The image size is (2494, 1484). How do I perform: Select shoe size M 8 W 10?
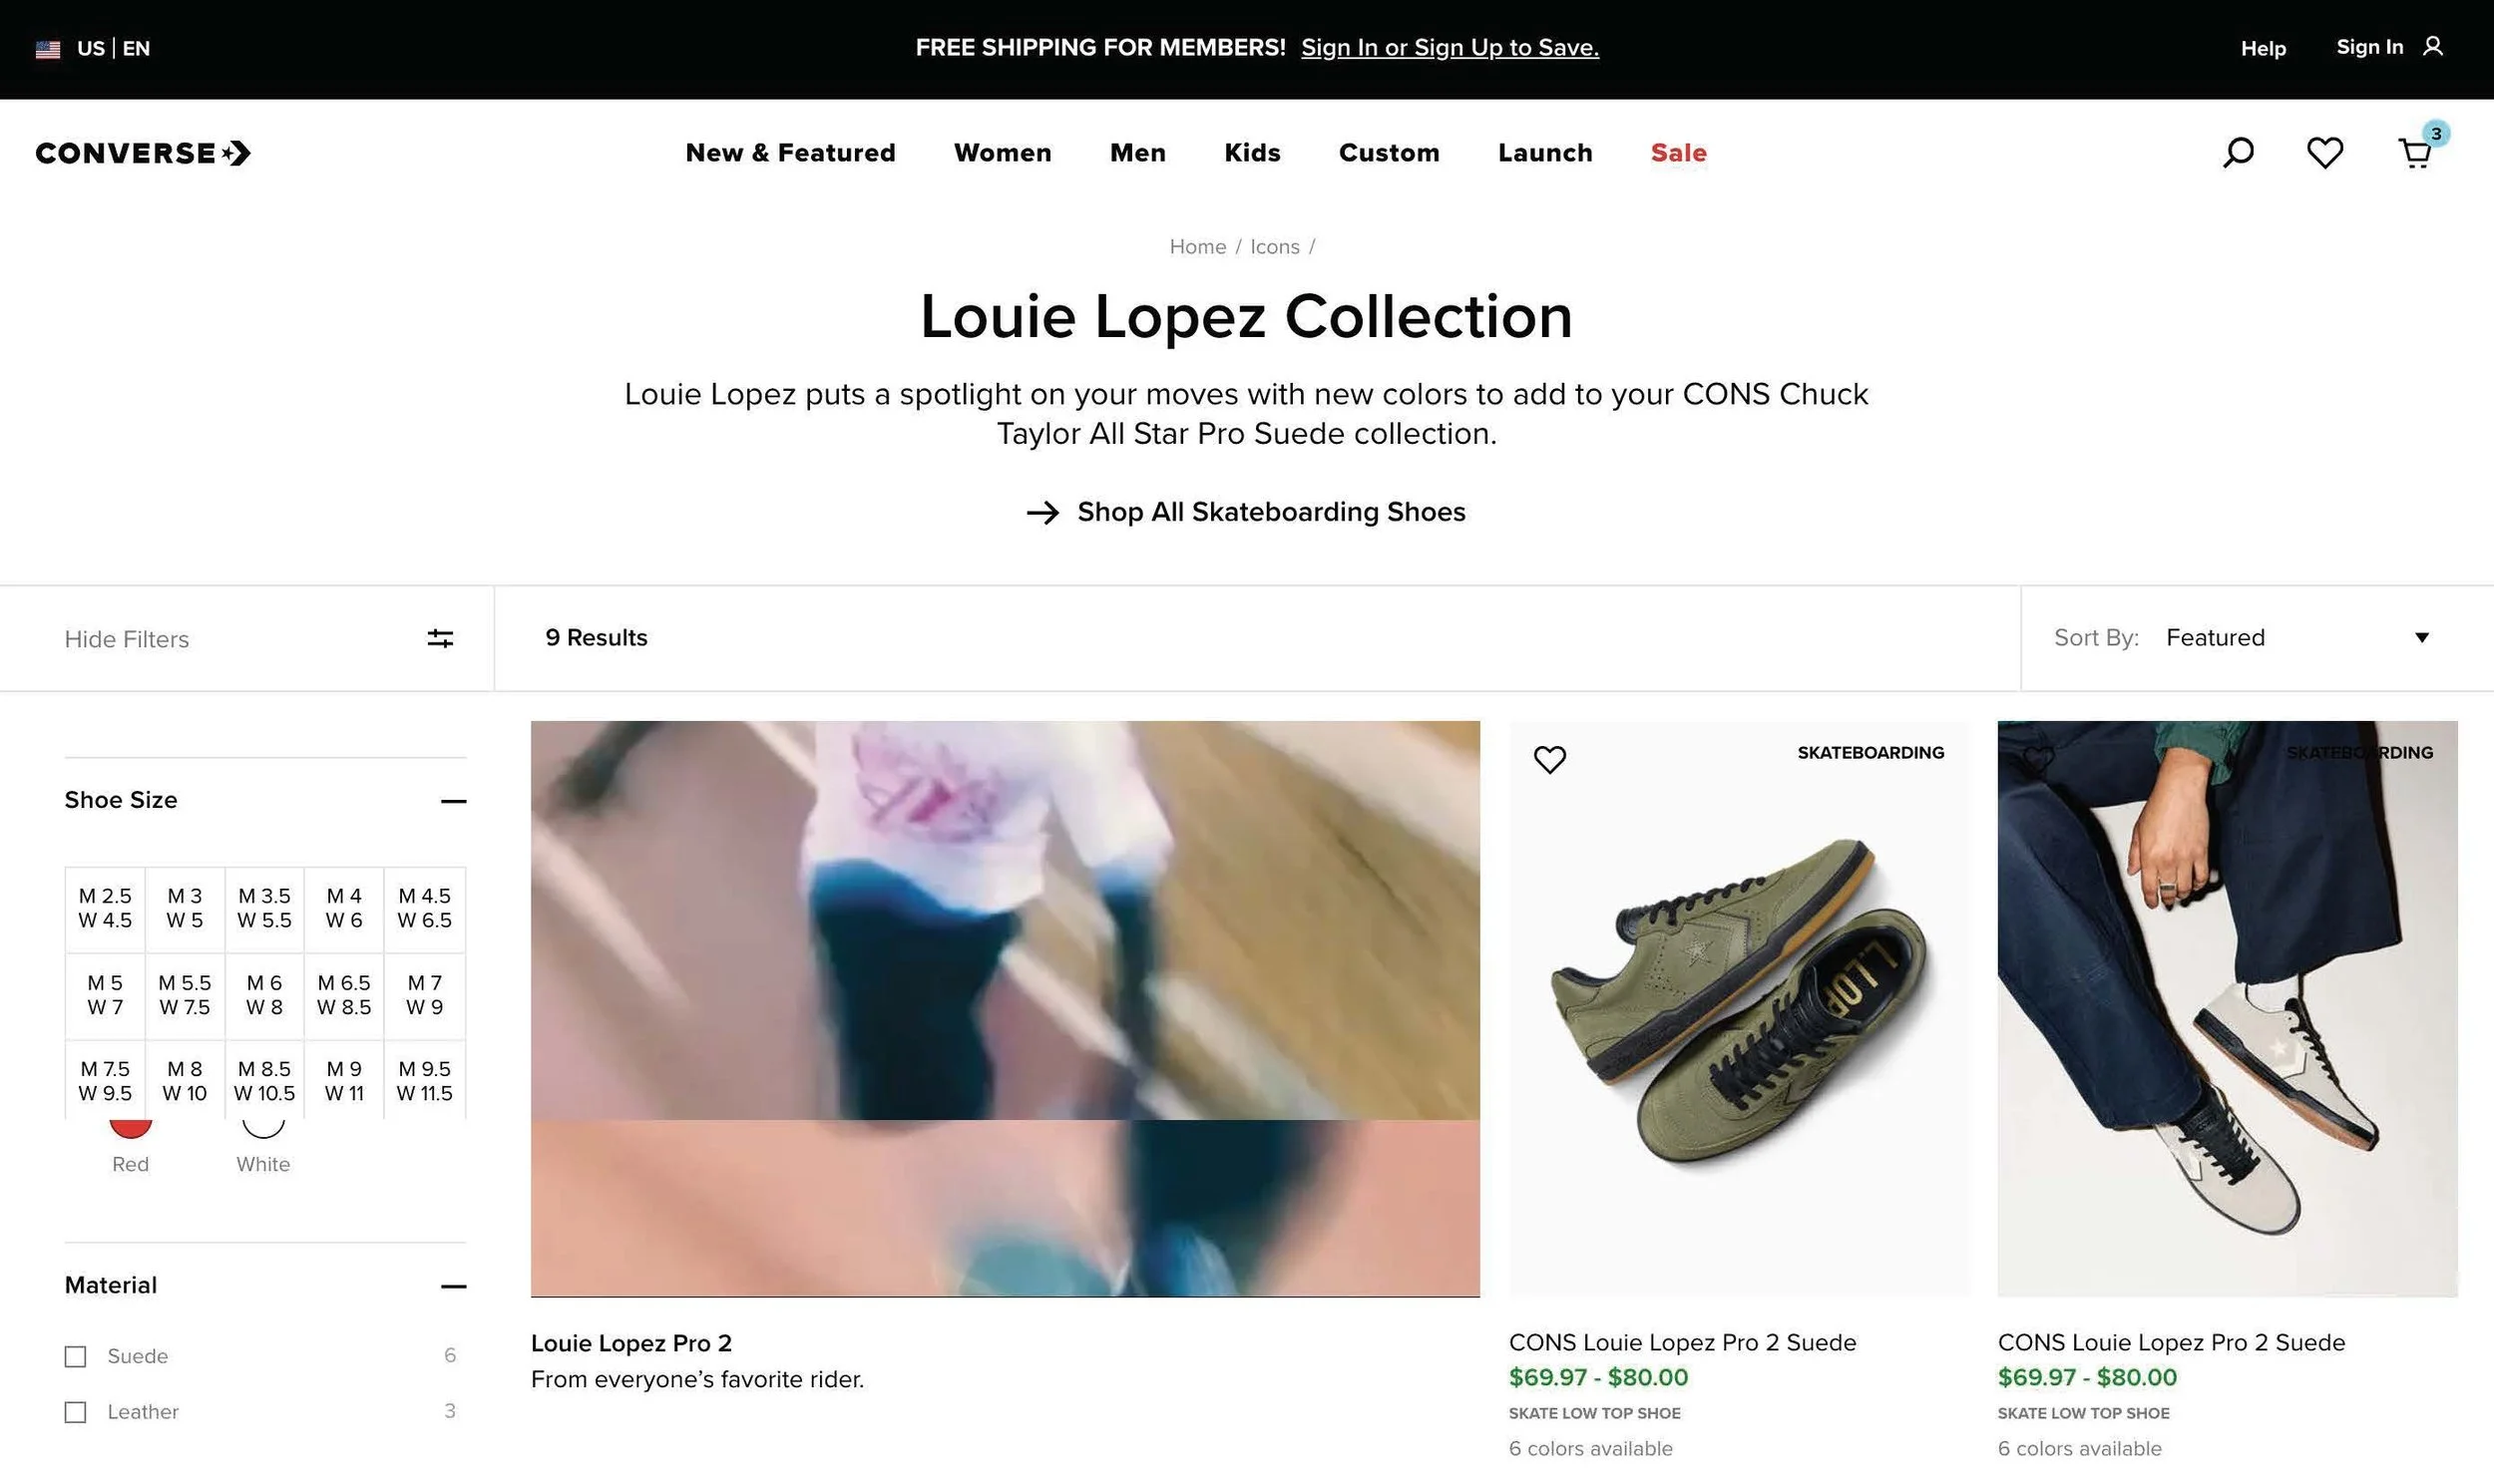point(185,1081)
